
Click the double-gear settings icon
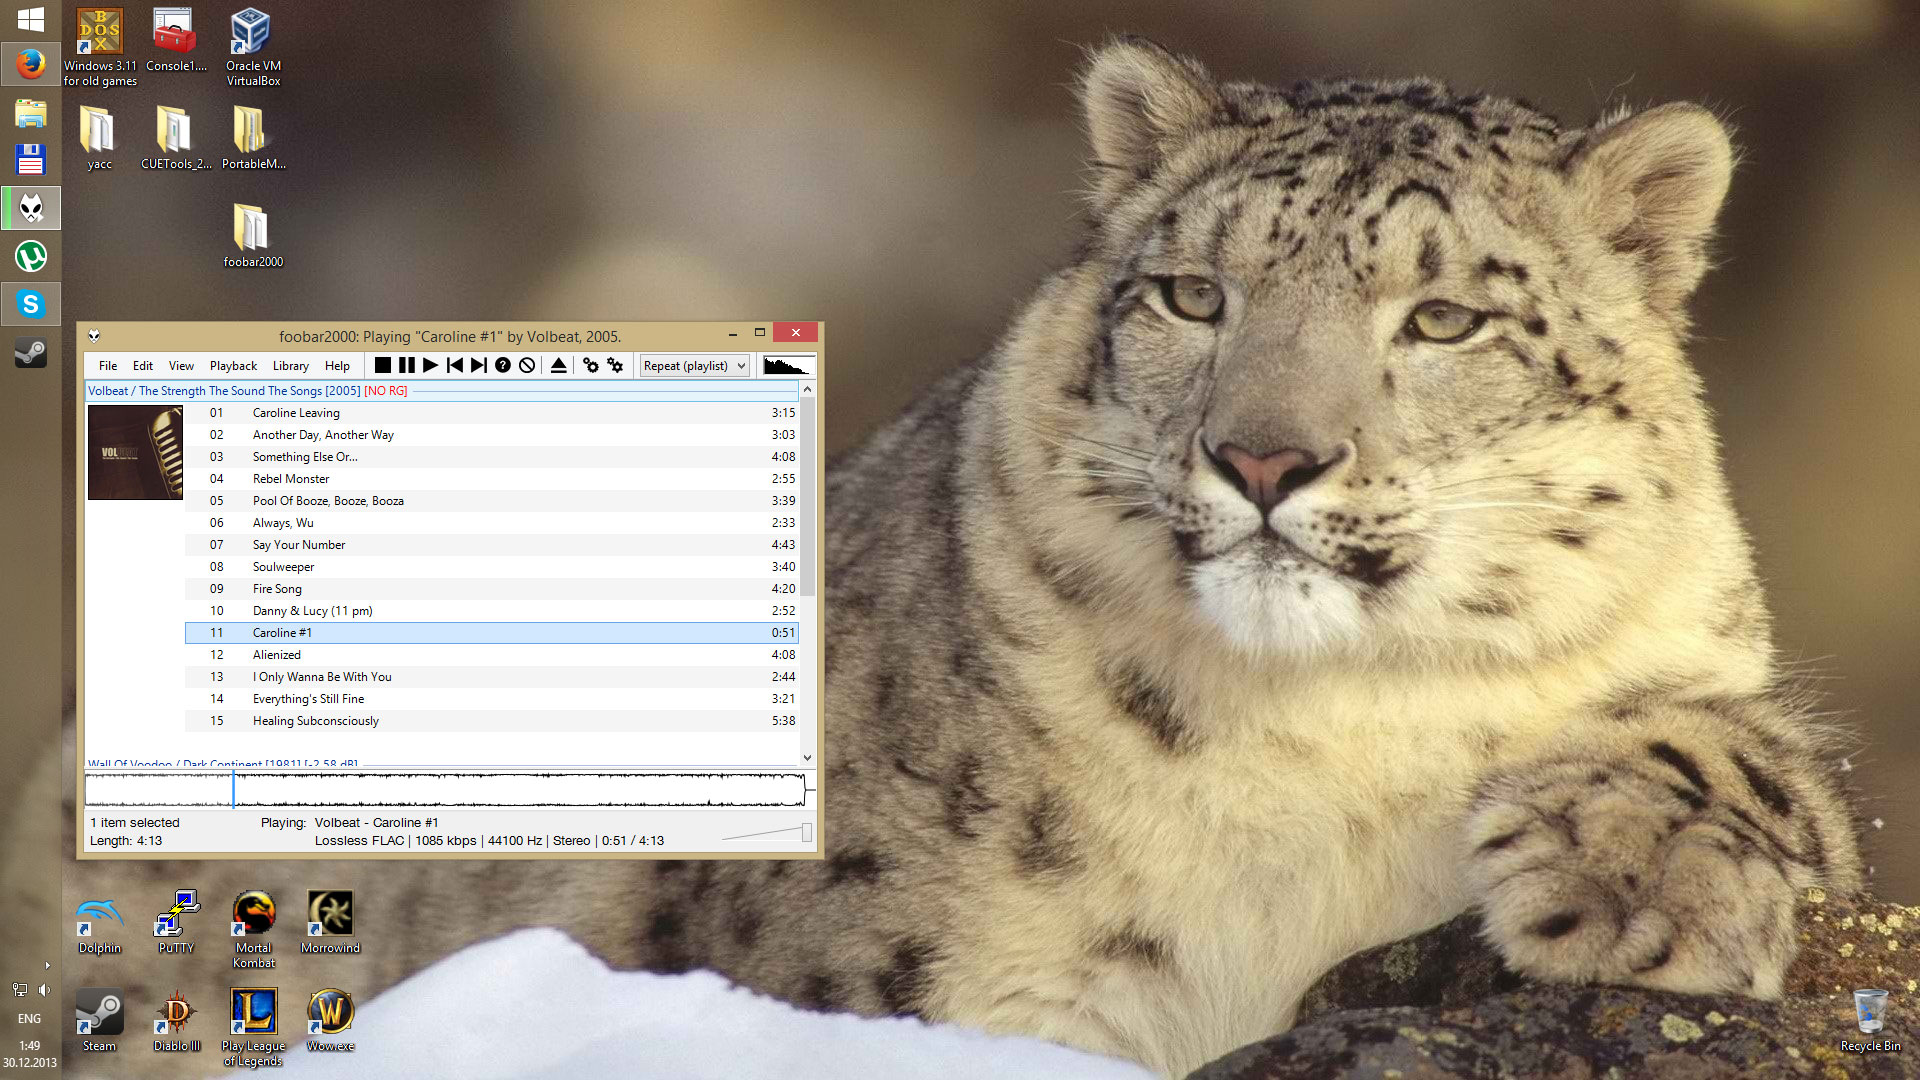coord(615,366)
